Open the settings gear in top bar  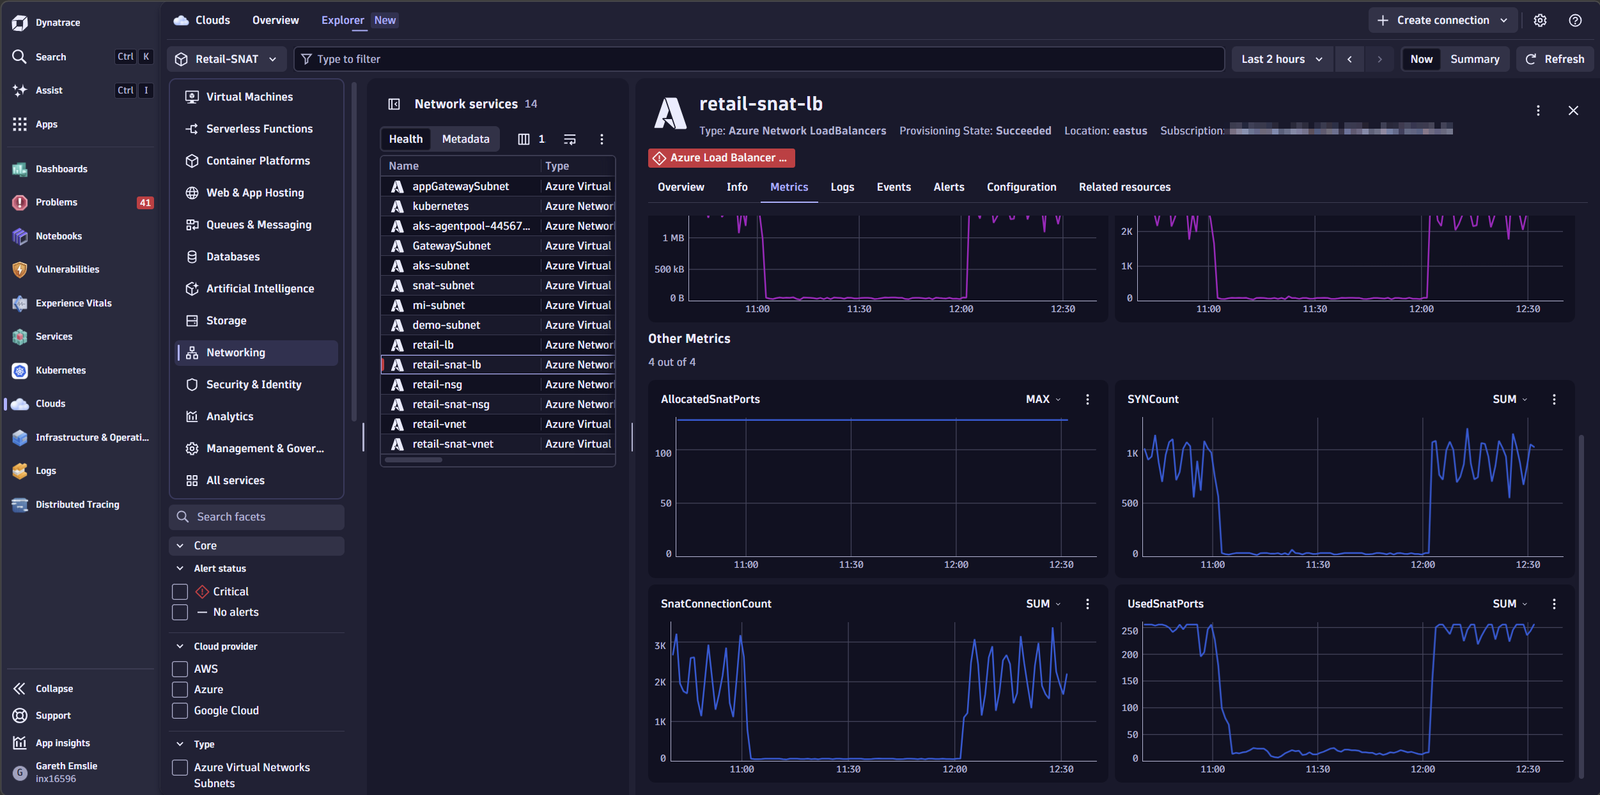(x=1540, y=20)
